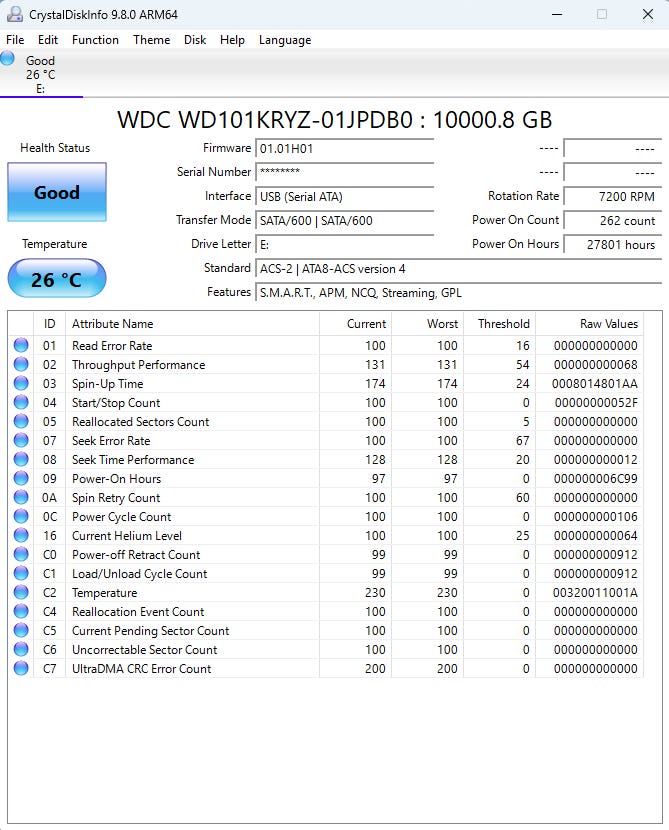
Task: Click the Standard field ACS-2
Action: point(458,268)
